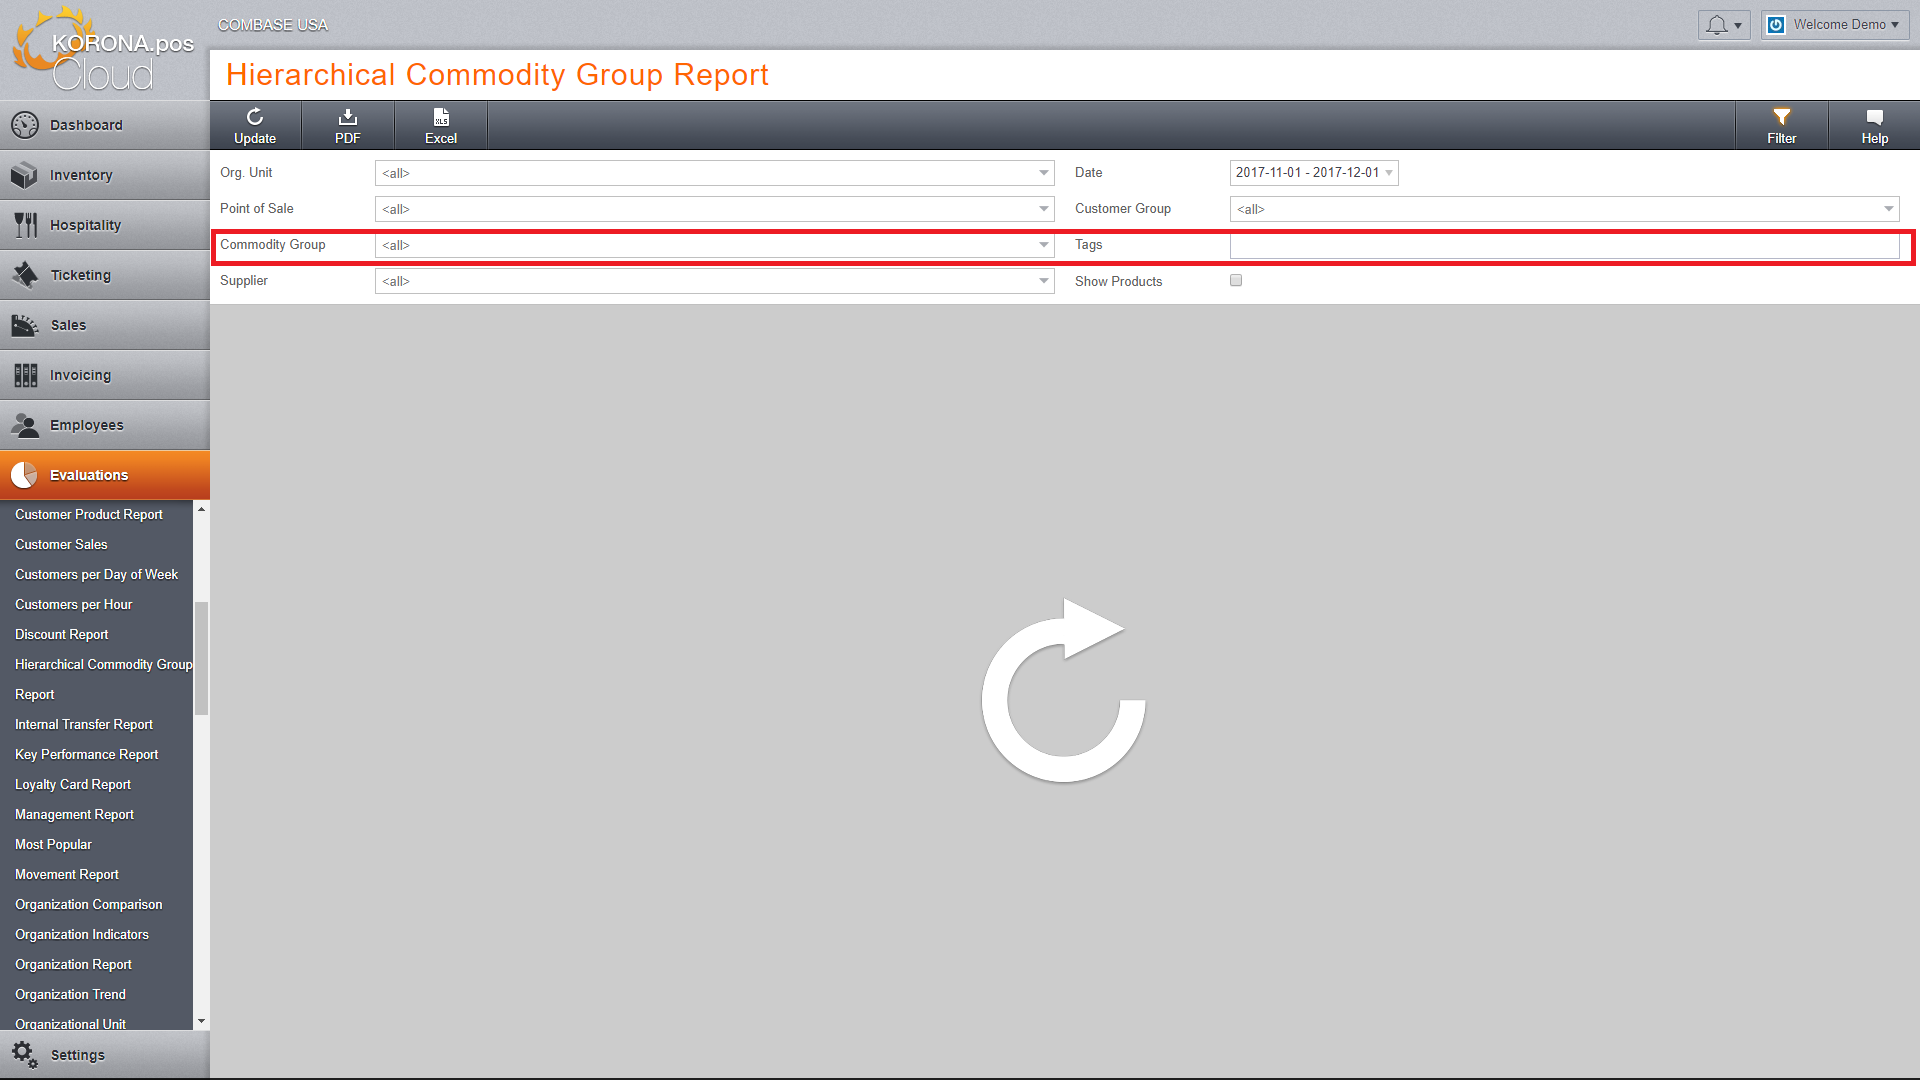Viewport: 1920px width, 1080px height.
Task: Collapse the Evaluations menu section
Action: coord(105,475)
